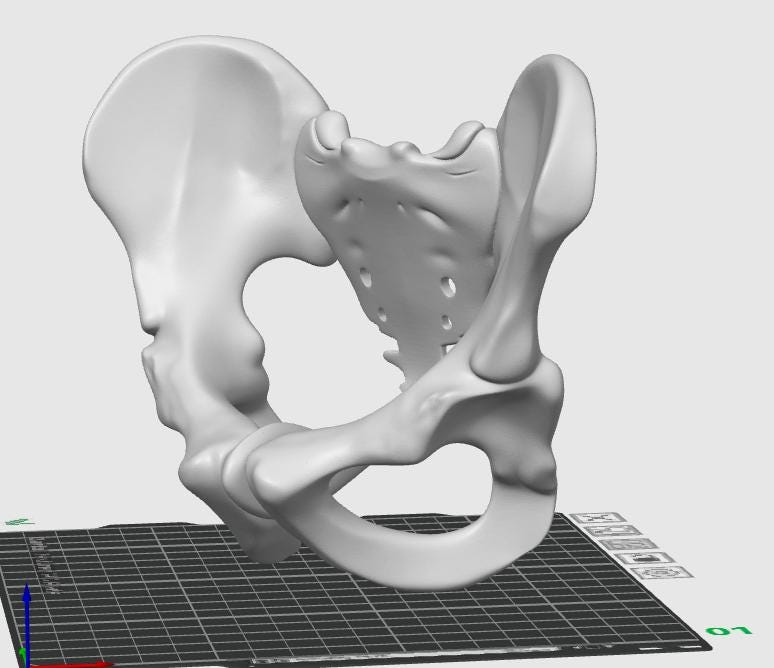This screenshot has width=774, height=668.
Task: Open plate settings gear icon
Action: (663, 572)
